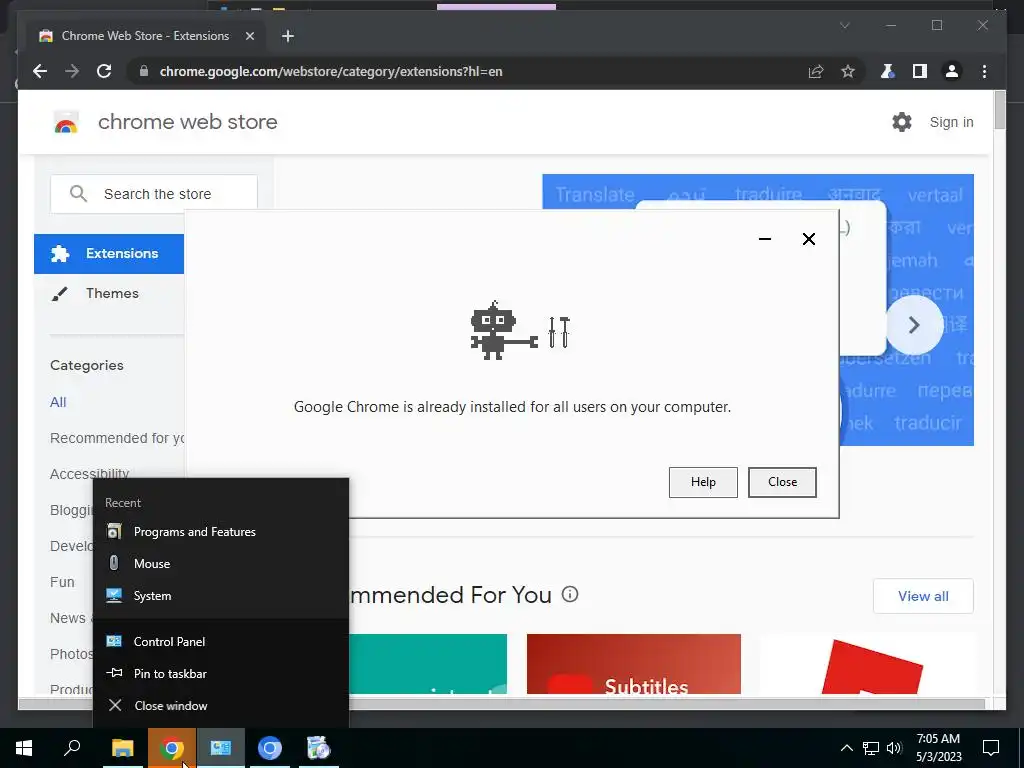
Task: Advance the banner carousel with next arrow
Action: [x=914, y=325]
